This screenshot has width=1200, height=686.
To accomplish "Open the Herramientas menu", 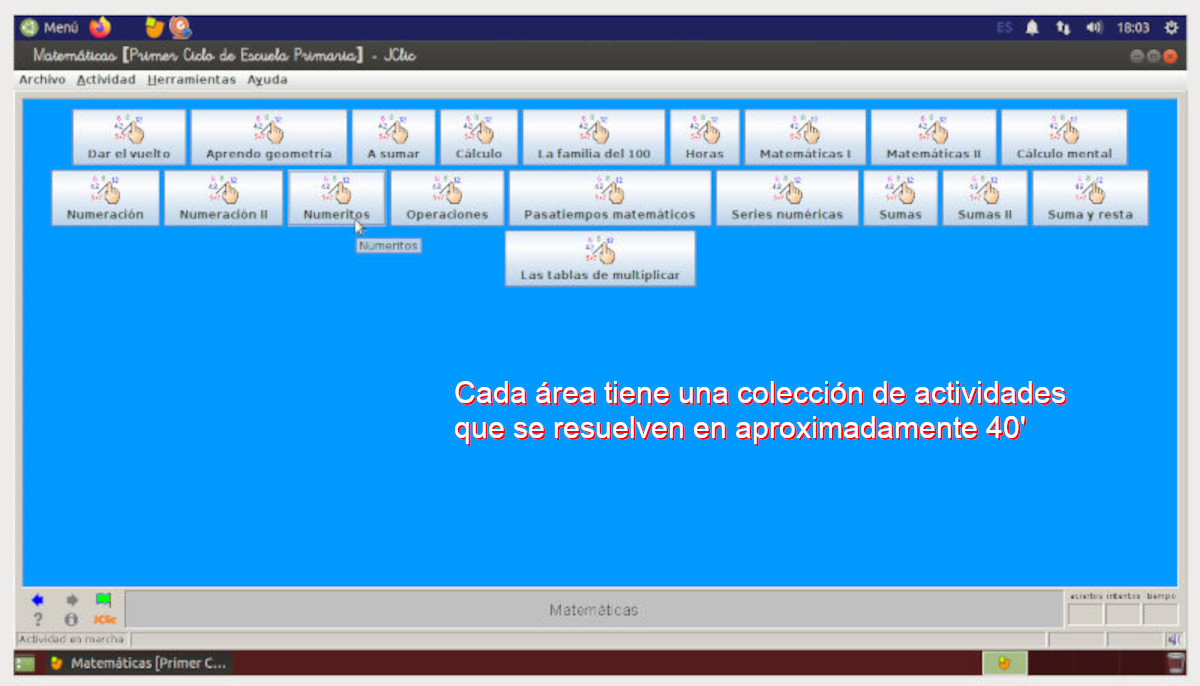I will (191, 80).
